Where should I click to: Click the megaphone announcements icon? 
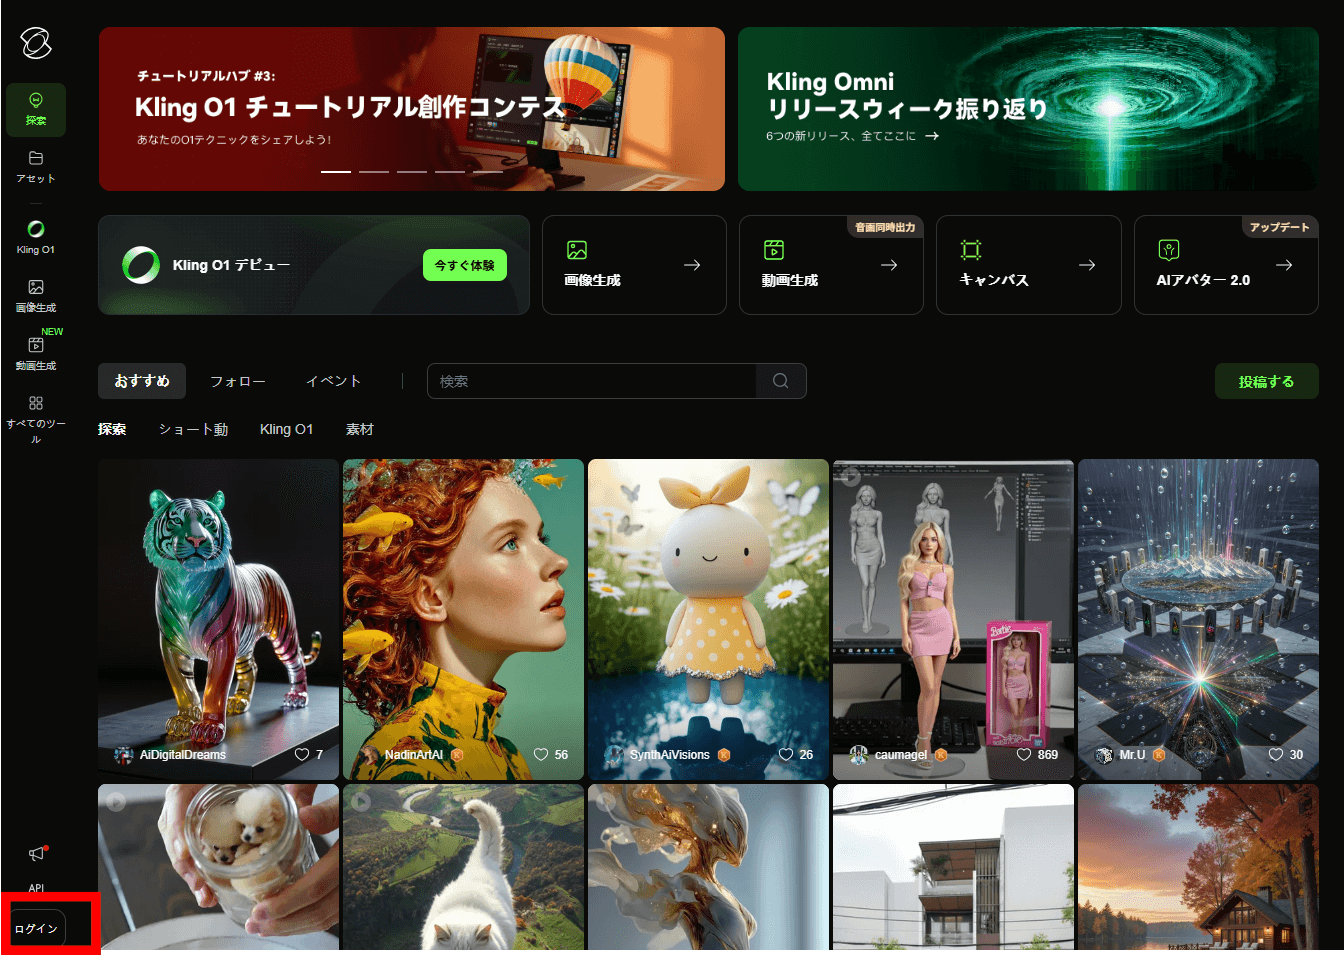click(37, 853)
